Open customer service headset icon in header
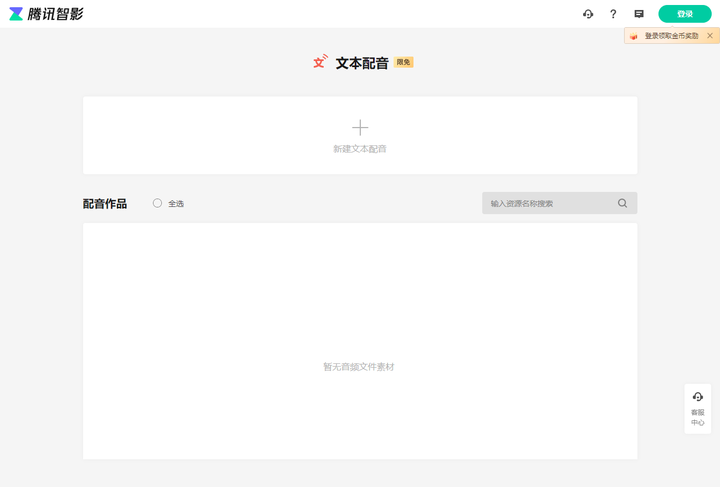Viewport: 720px width, 487px height. (588, 14)
